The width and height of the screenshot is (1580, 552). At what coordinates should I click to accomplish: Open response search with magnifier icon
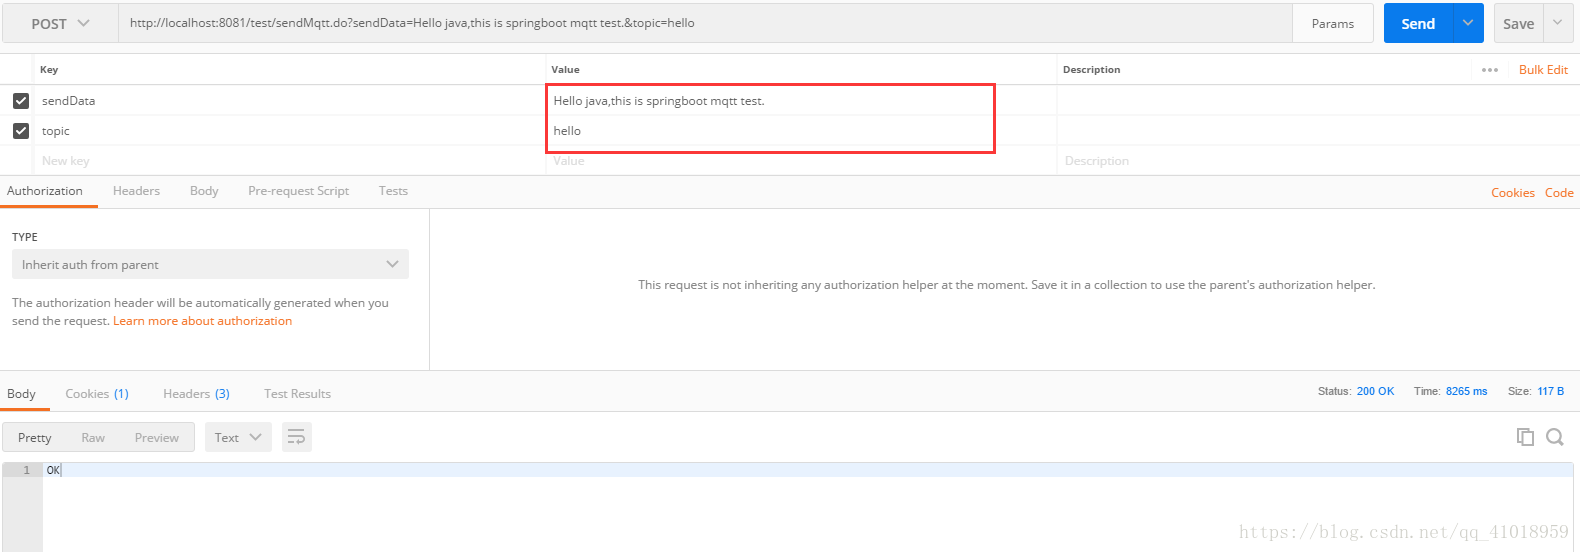tap(1555, 437)
